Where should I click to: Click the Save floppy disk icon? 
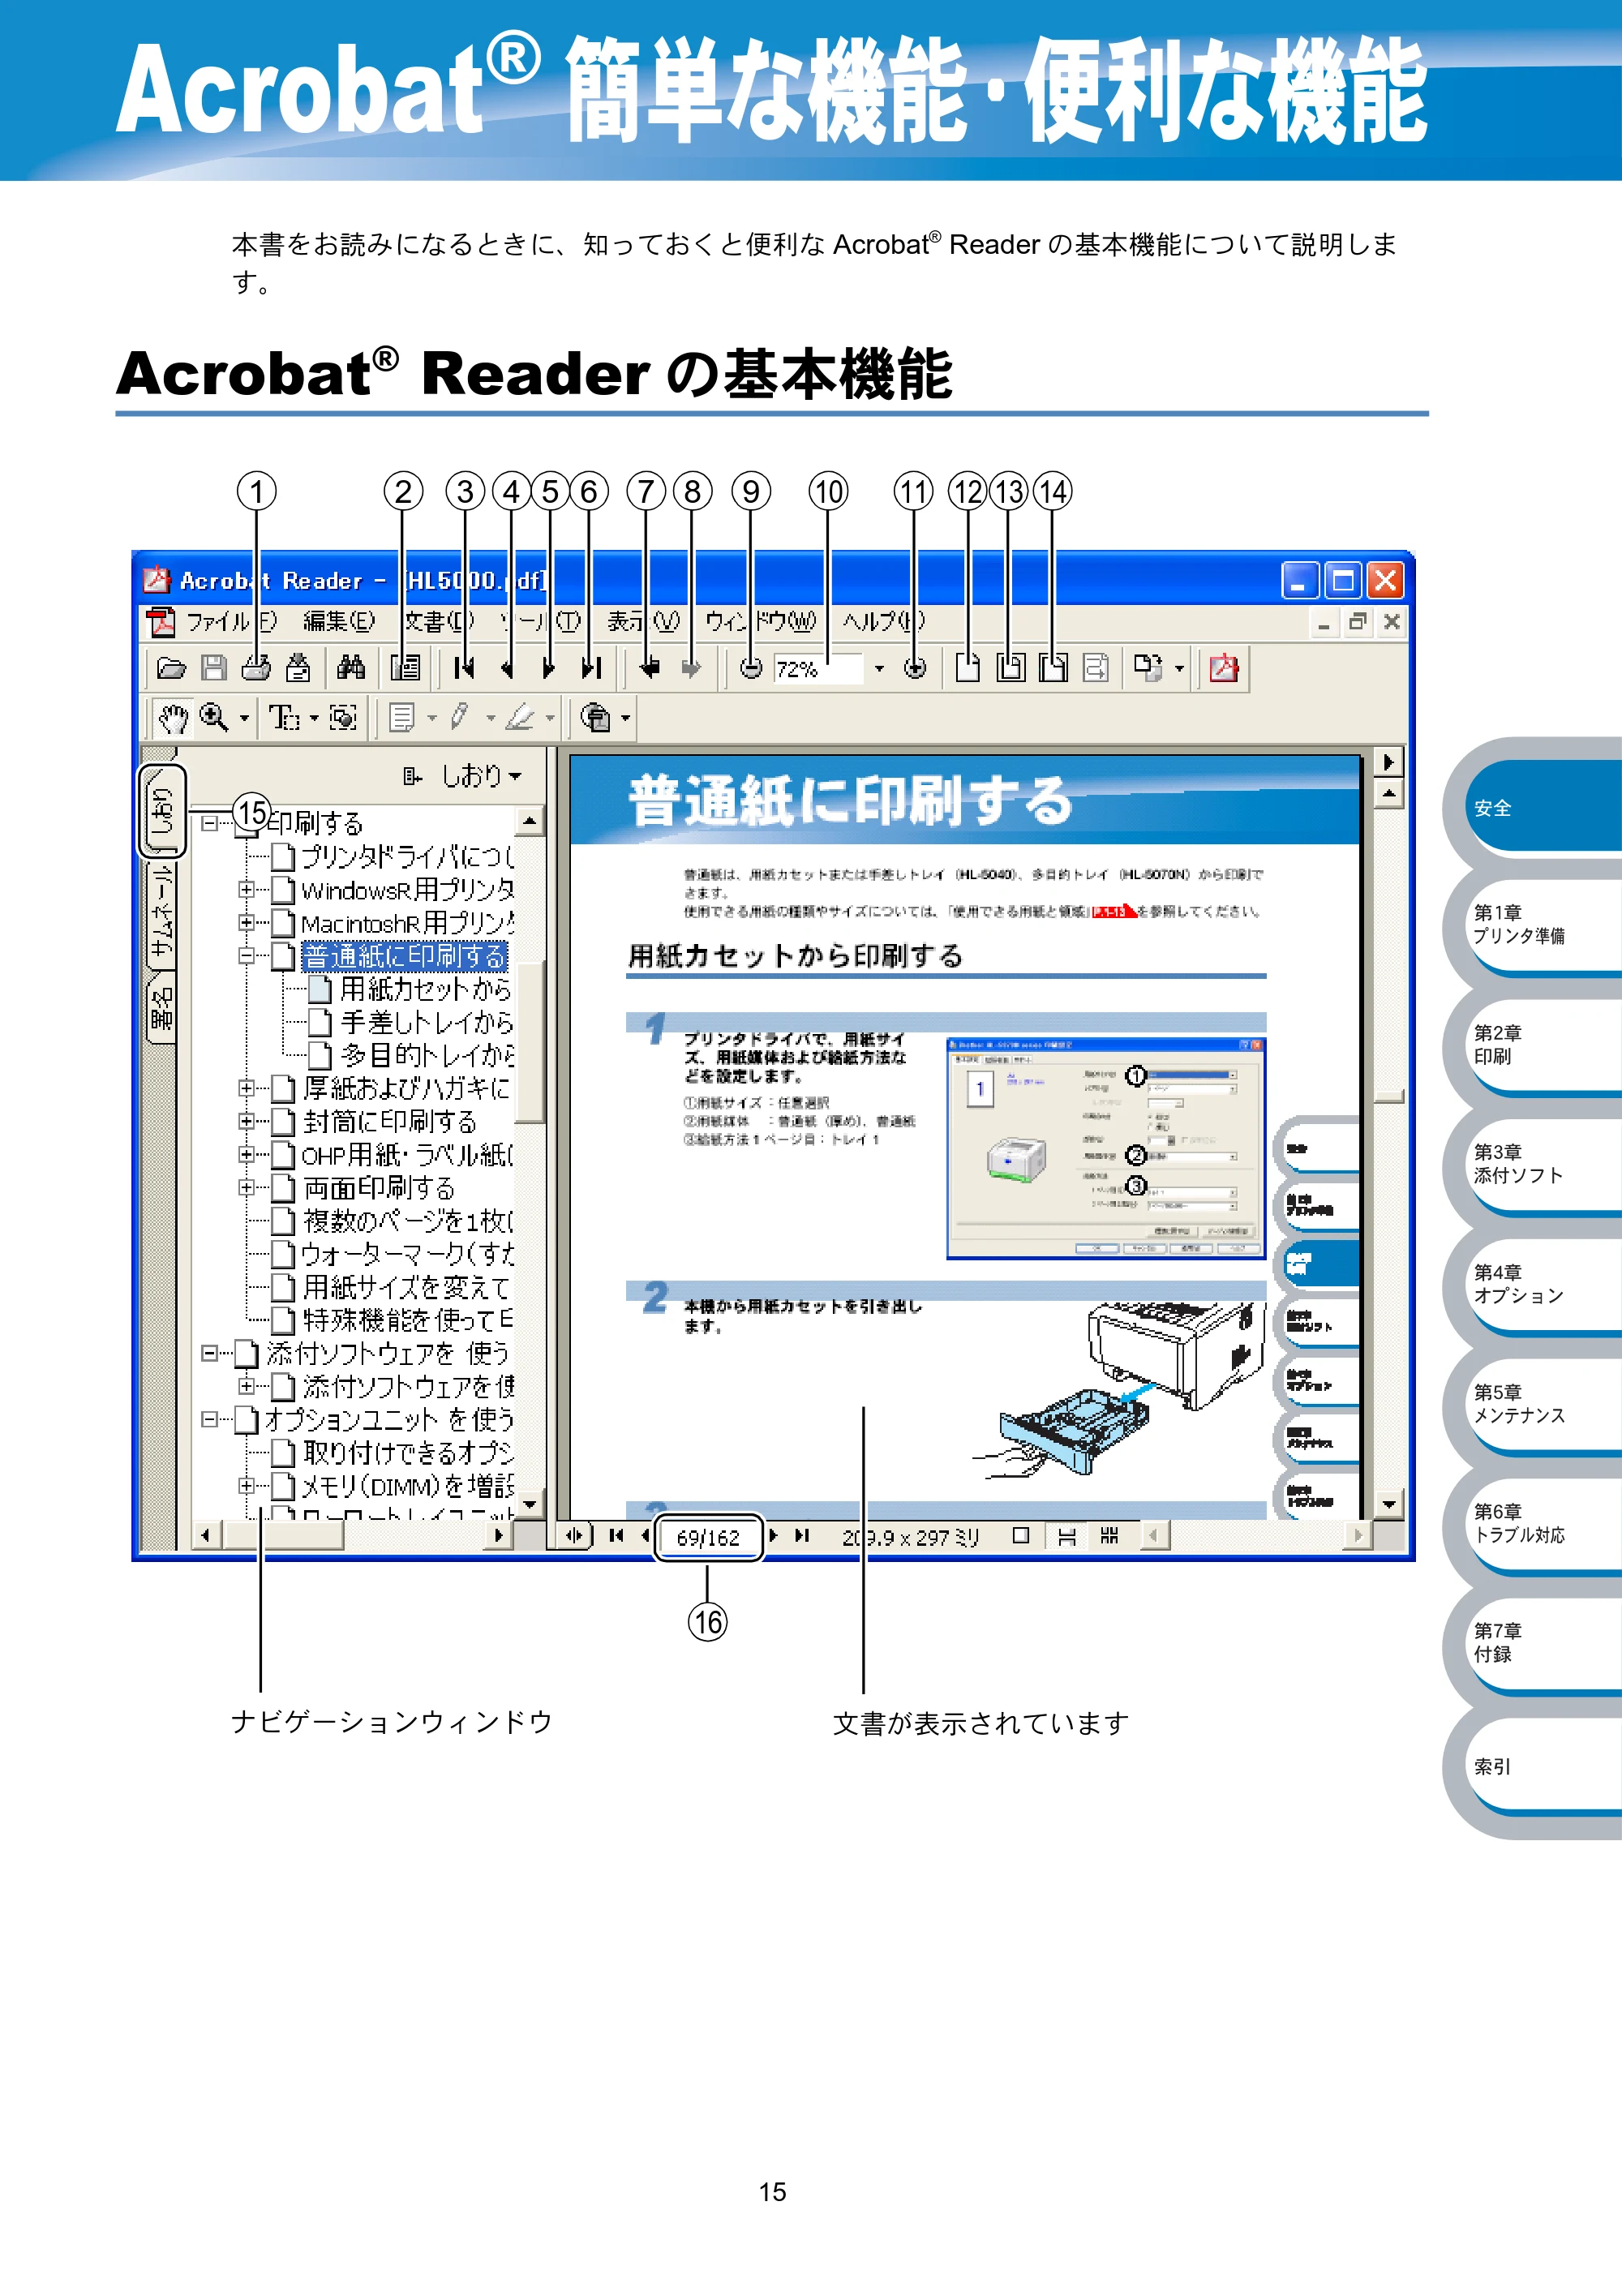pyautogui.click(x=214, y=668)
